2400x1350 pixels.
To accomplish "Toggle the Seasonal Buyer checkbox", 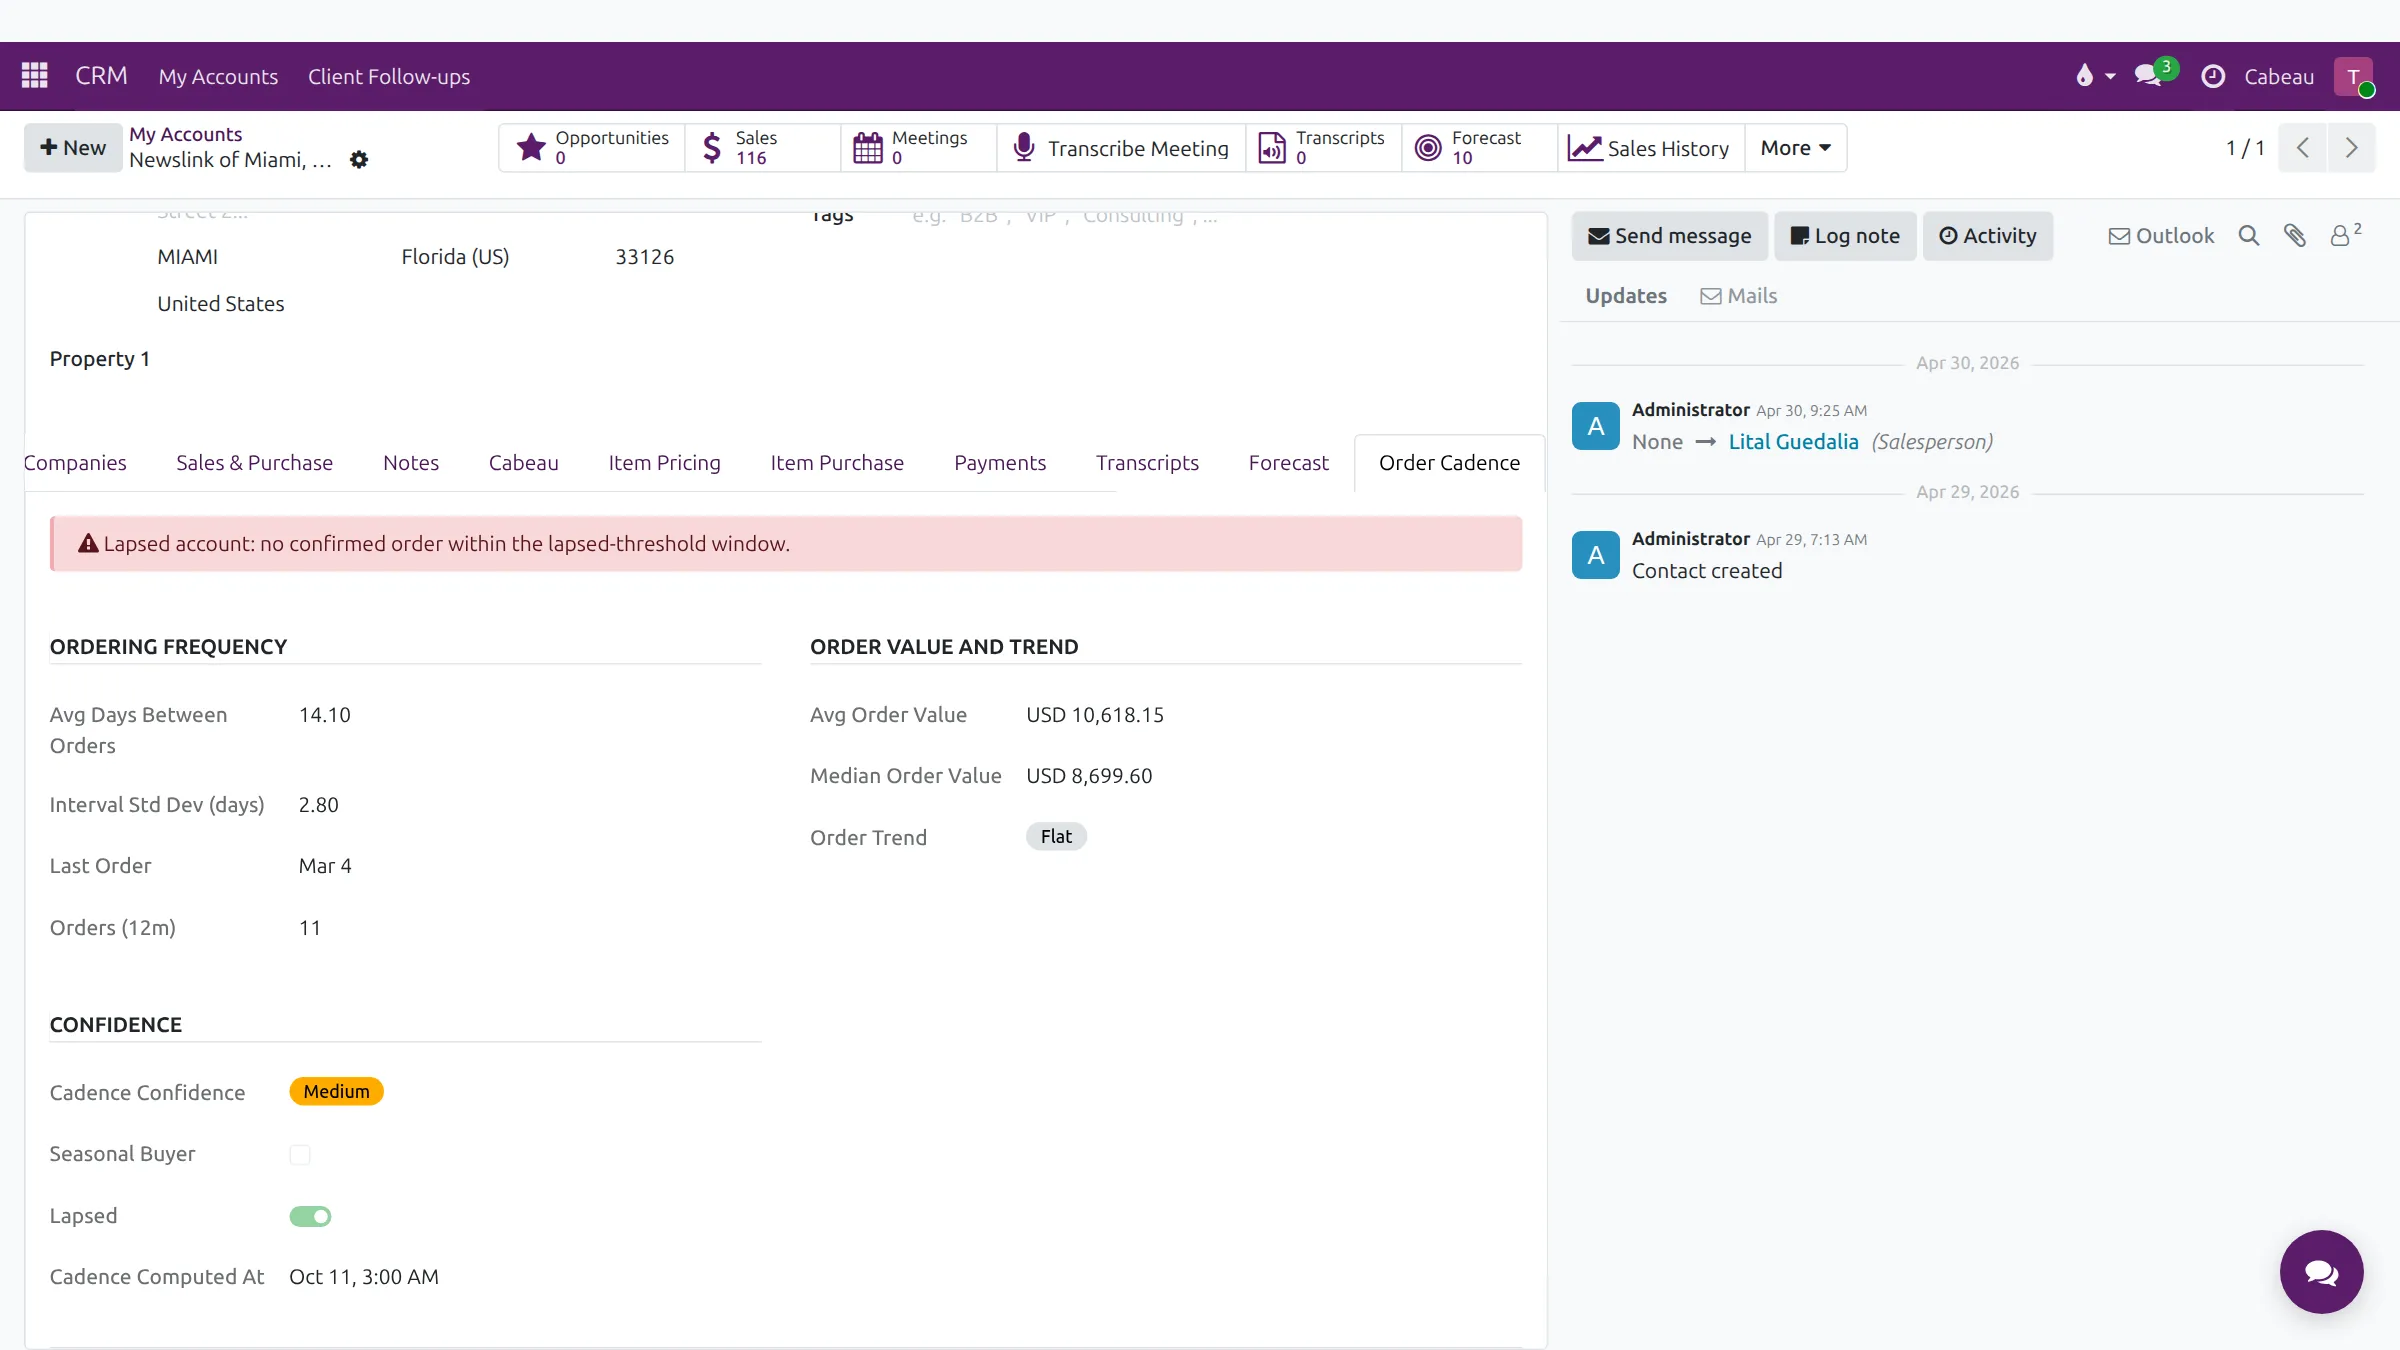I will (300, 1155).
